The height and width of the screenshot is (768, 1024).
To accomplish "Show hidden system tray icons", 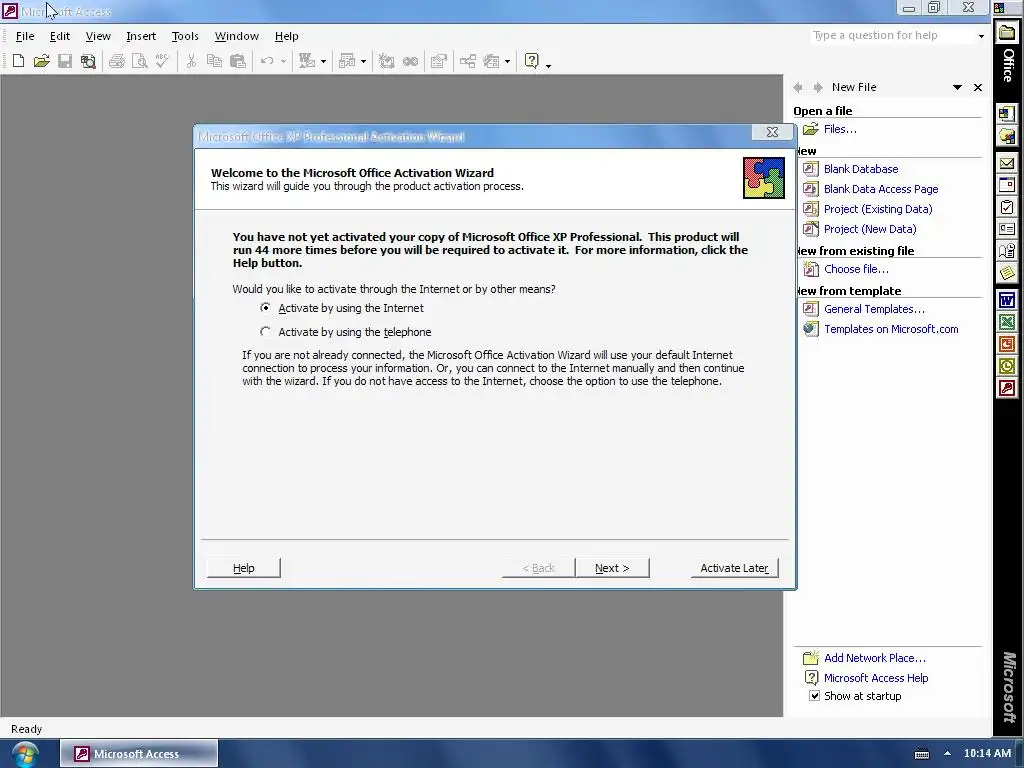I will (947, 754).
